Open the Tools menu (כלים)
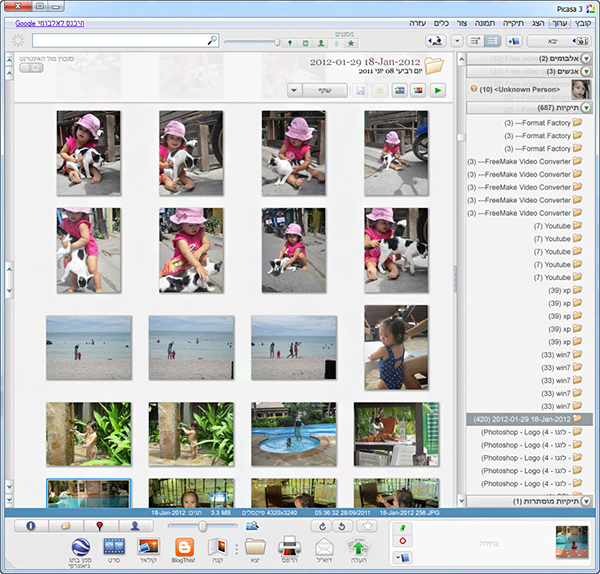The height and width of the screenshot is (574, 600). click(x=441, y=23)
